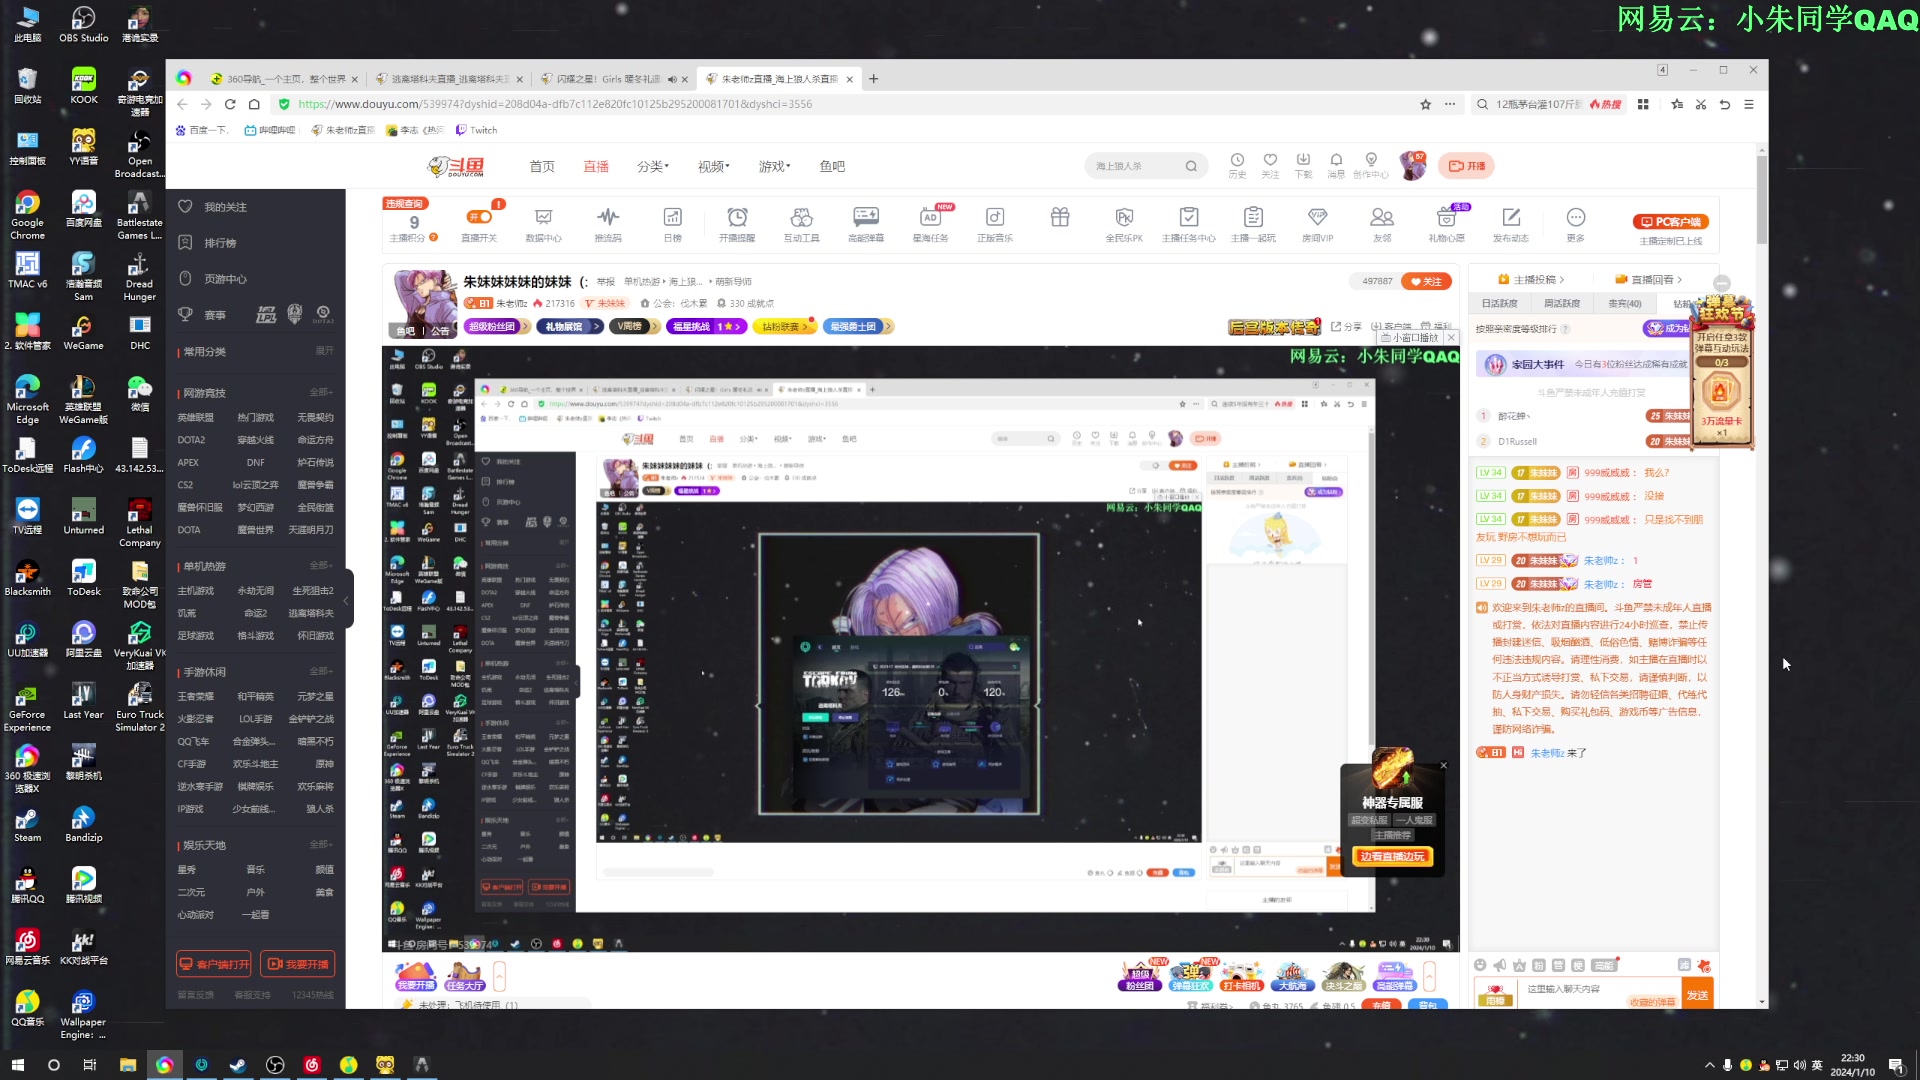Open 日榜 daily ranking icon
1920x1080 pixels.
click(673, 217)
